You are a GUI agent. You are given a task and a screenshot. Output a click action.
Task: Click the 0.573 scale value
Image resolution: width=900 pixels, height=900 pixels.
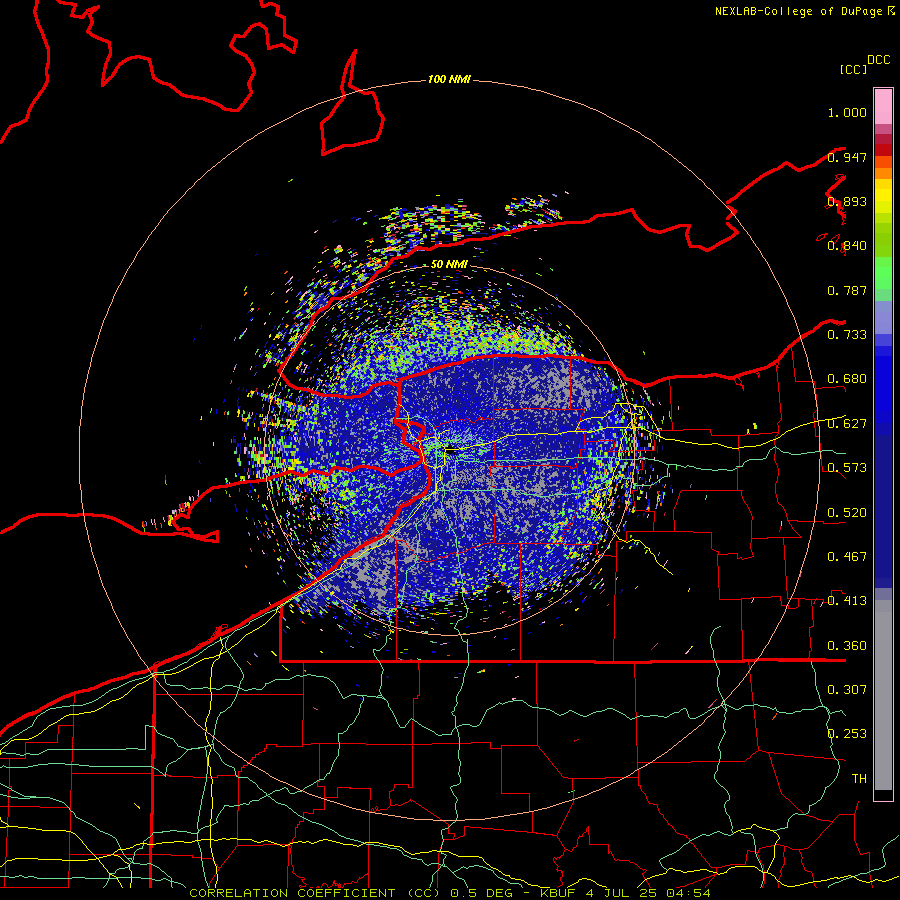[x=847, y=468]
